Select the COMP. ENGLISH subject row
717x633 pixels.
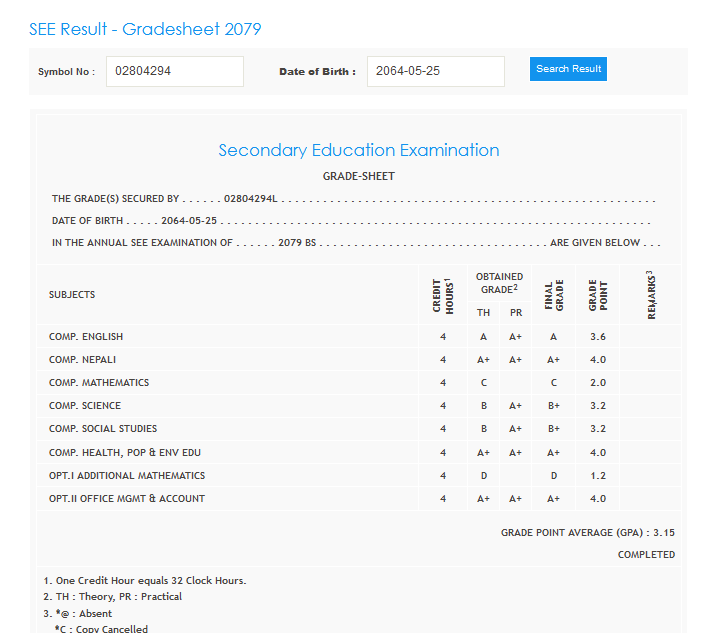(86, 337)
